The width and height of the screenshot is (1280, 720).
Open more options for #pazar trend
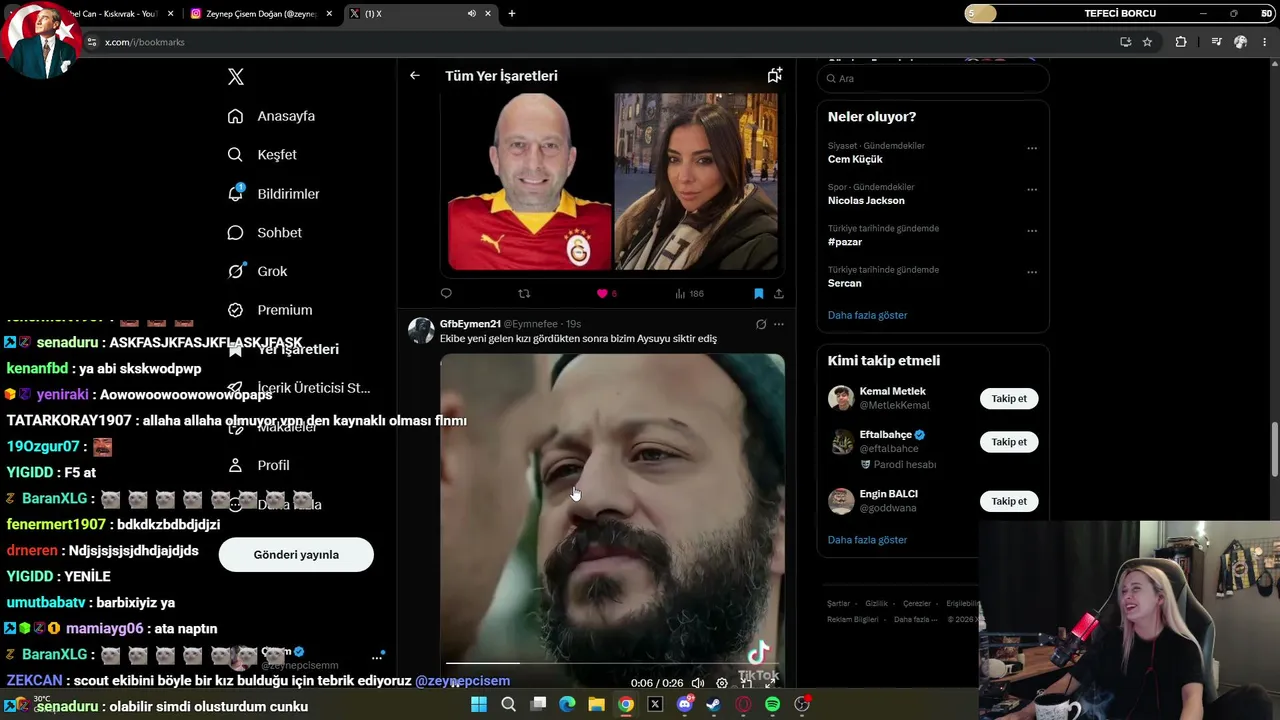tap(1032, 231)
